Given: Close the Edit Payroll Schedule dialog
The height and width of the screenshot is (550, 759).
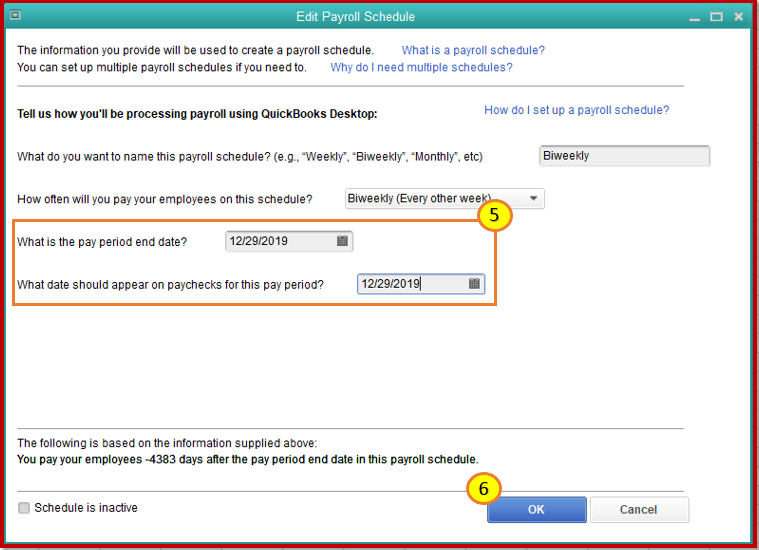Looking at the screenshot, I should tap(739, 17).
